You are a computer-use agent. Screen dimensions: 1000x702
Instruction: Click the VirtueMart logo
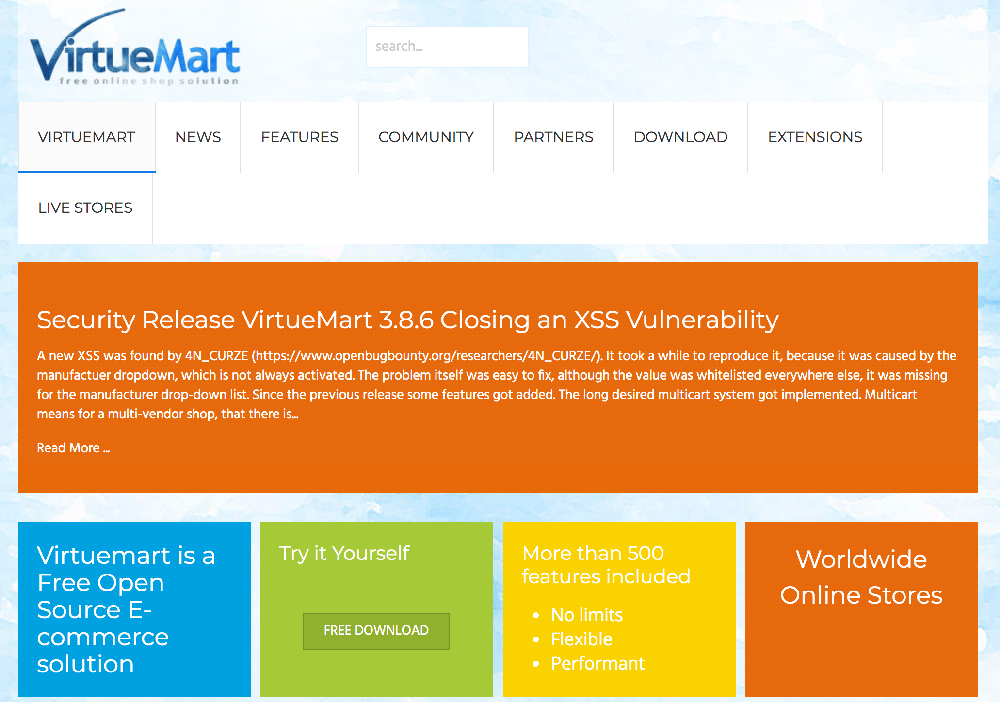click(135, 48)
